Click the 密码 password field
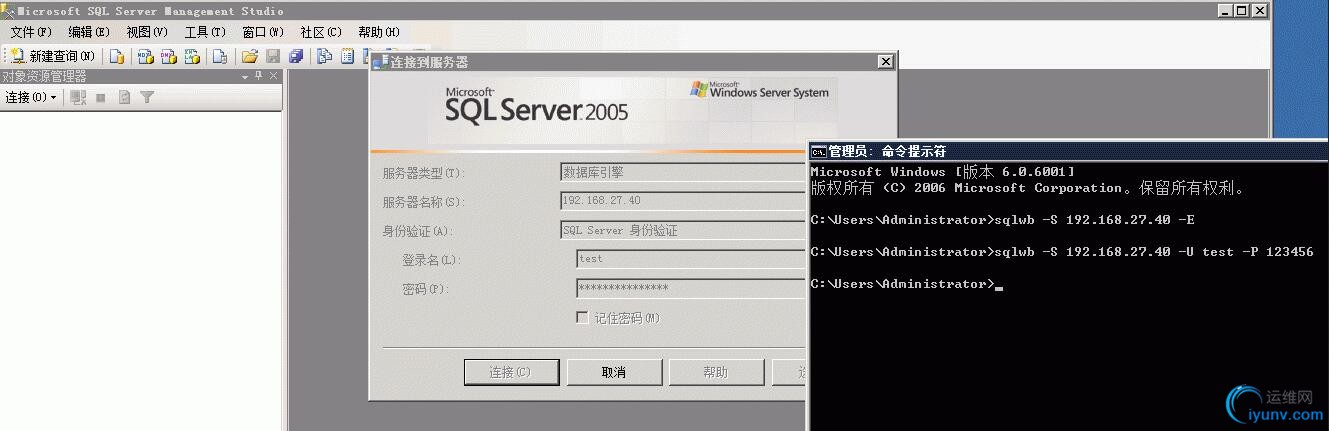The image size is (1329, 431). coord(692,288)
